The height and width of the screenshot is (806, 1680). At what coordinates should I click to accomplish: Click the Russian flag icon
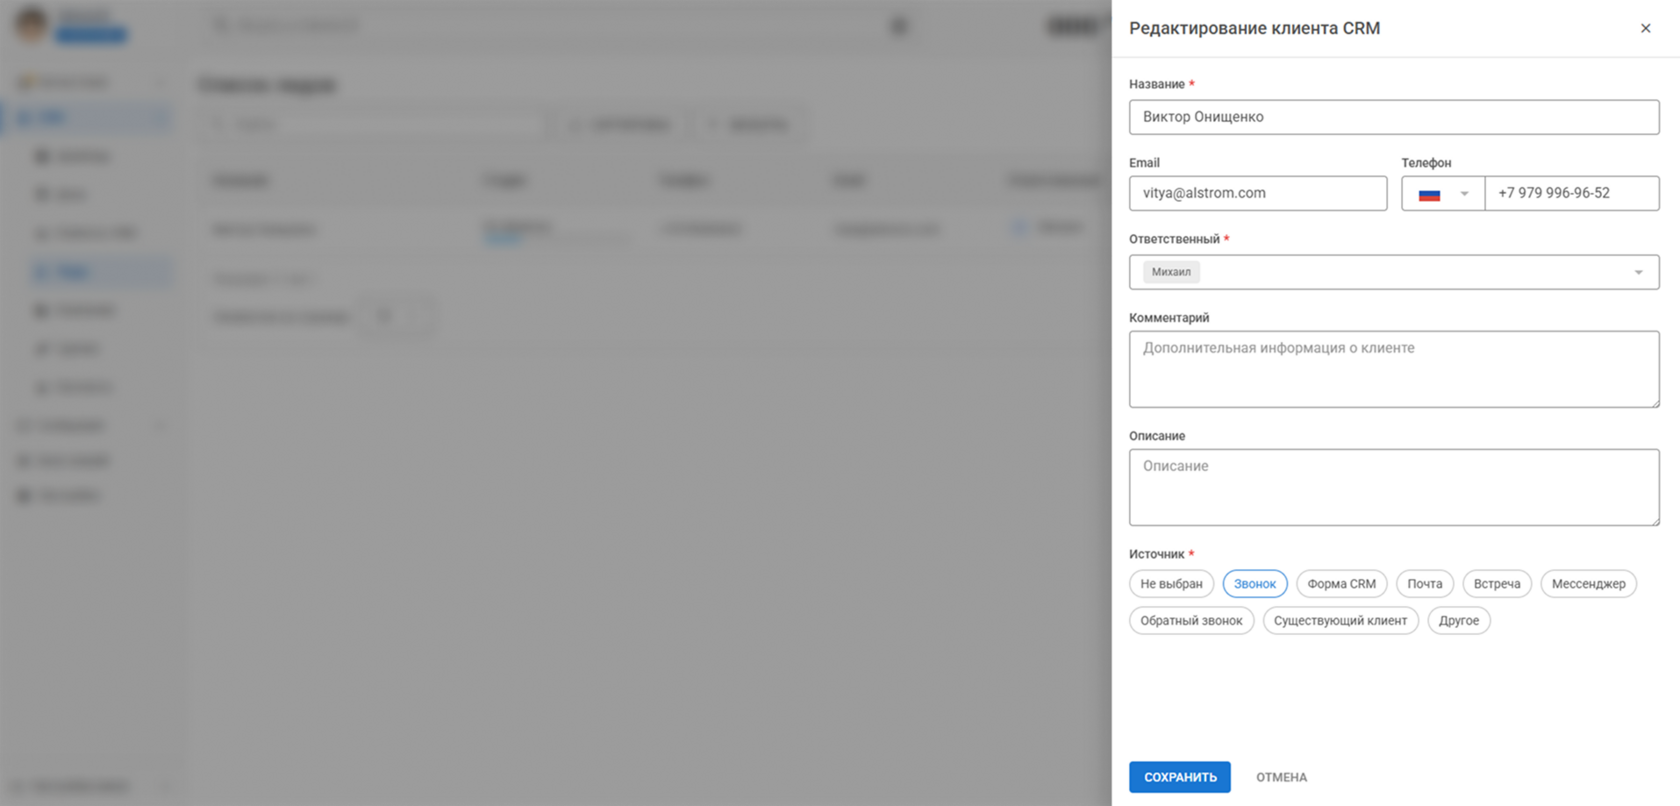[x=1429, y=194]
